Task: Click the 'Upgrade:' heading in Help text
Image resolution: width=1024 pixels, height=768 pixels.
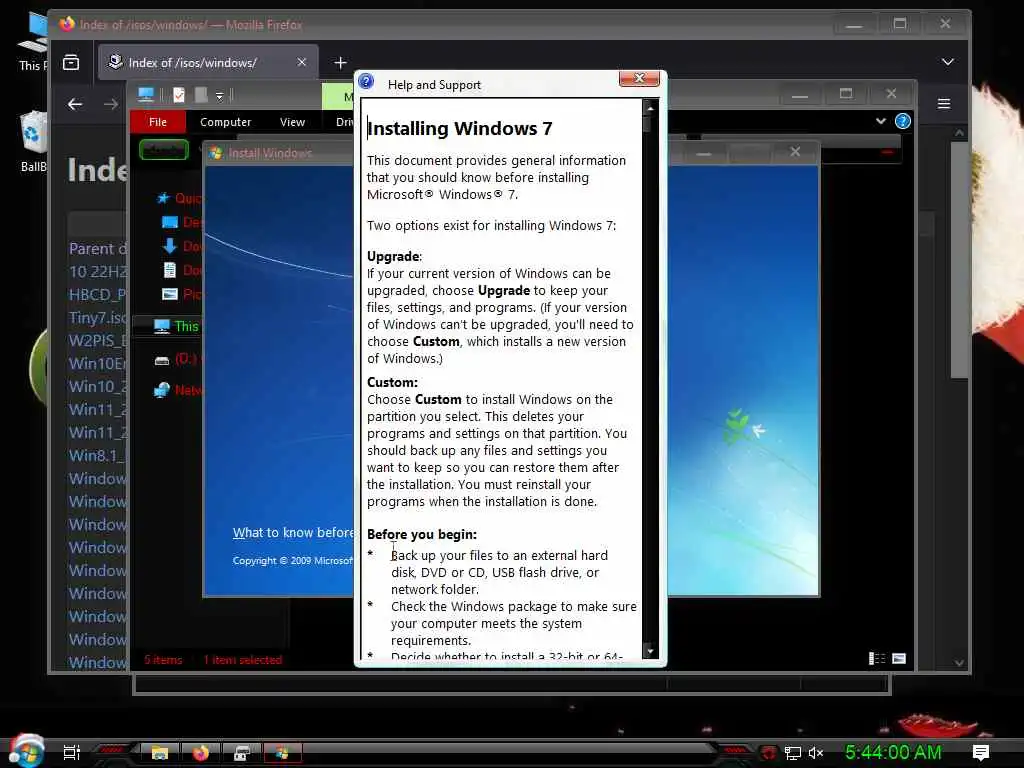Action: coord(394,257)
